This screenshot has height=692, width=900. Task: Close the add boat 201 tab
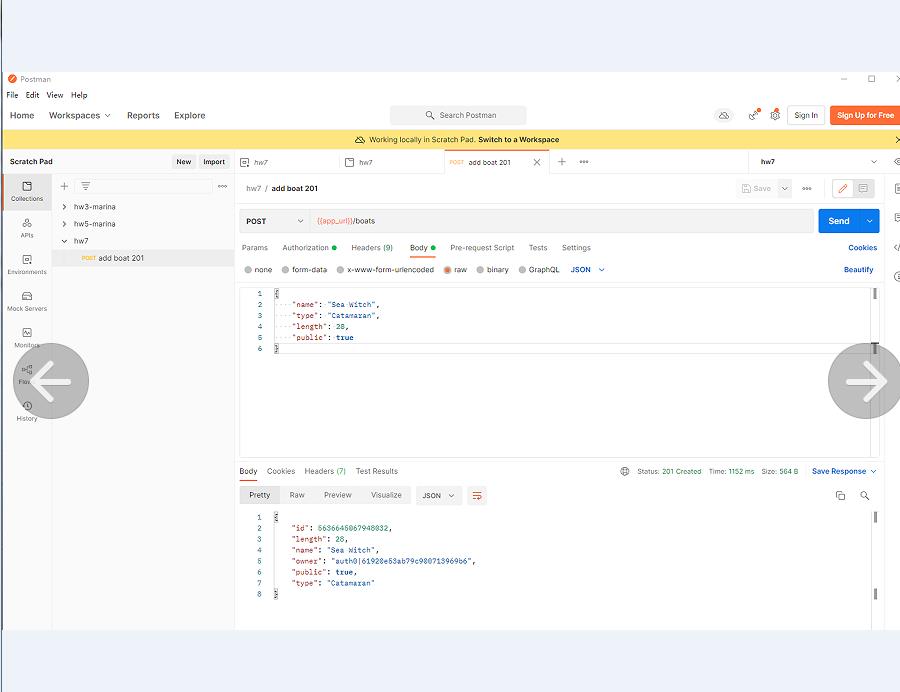pyautogui.click(x=537, y=162)
